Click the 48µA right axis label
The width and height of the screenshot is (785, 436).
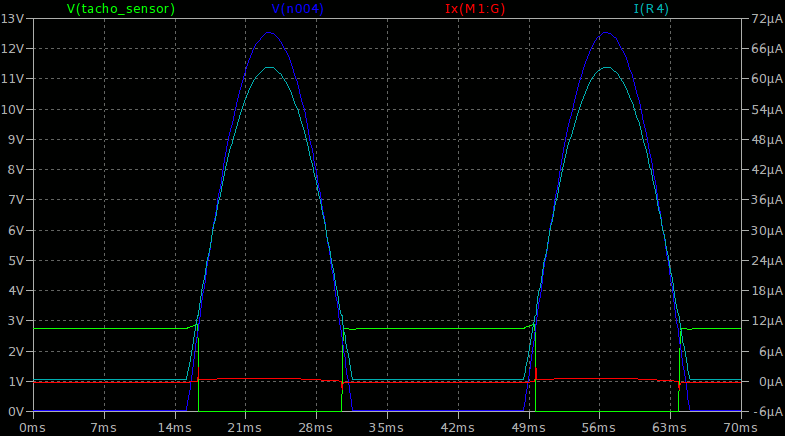click(767, 140)
